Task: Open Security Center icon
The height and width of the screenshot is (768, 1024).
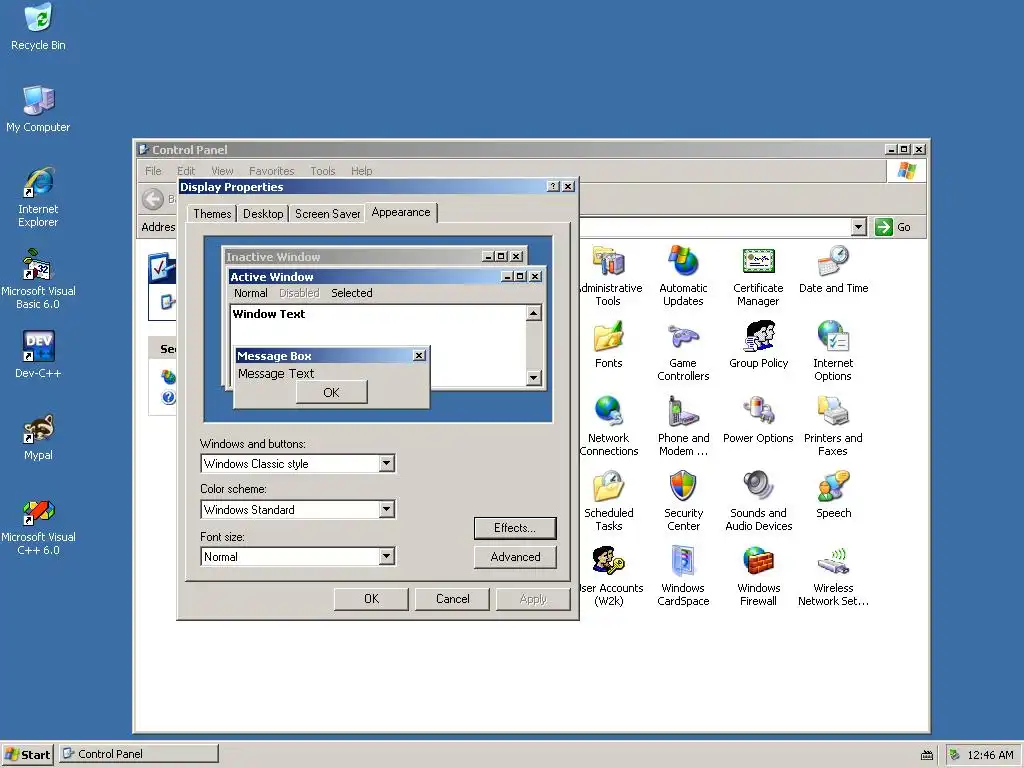Action: click(x=683, y=487)
